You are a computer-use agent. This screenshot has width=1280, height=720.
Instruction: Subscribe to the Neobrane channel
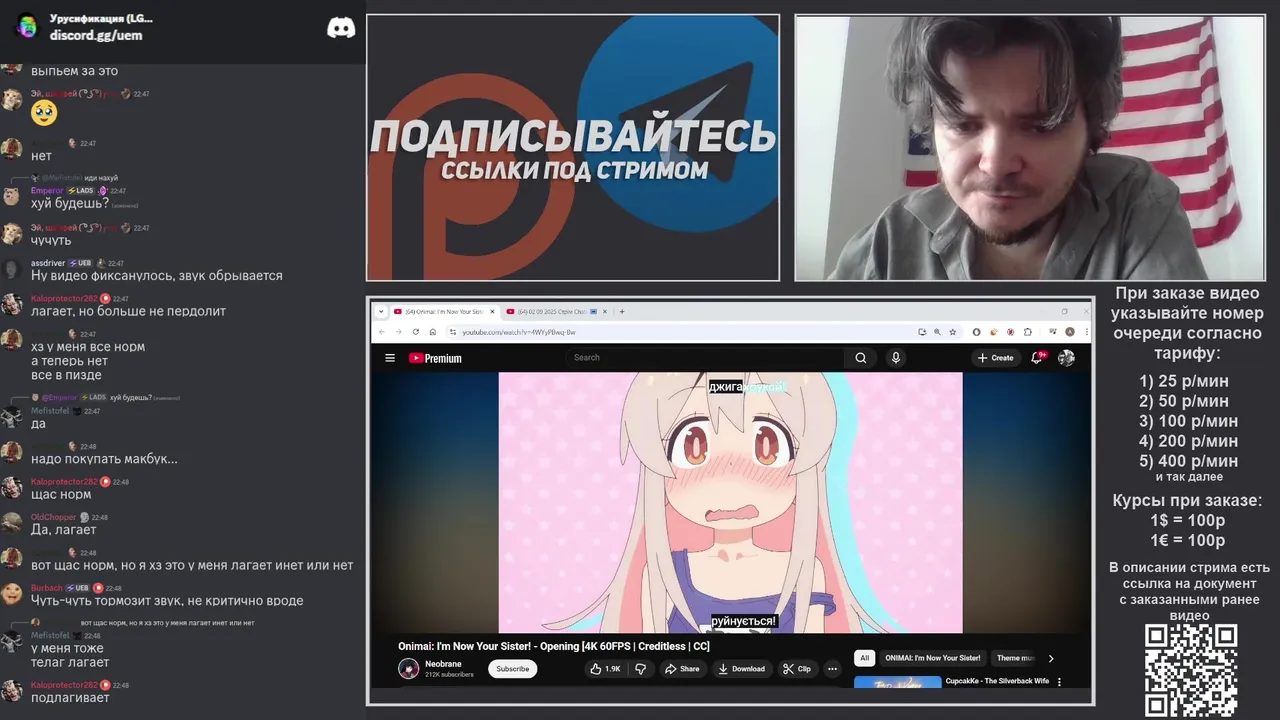(x=513, y=669)
